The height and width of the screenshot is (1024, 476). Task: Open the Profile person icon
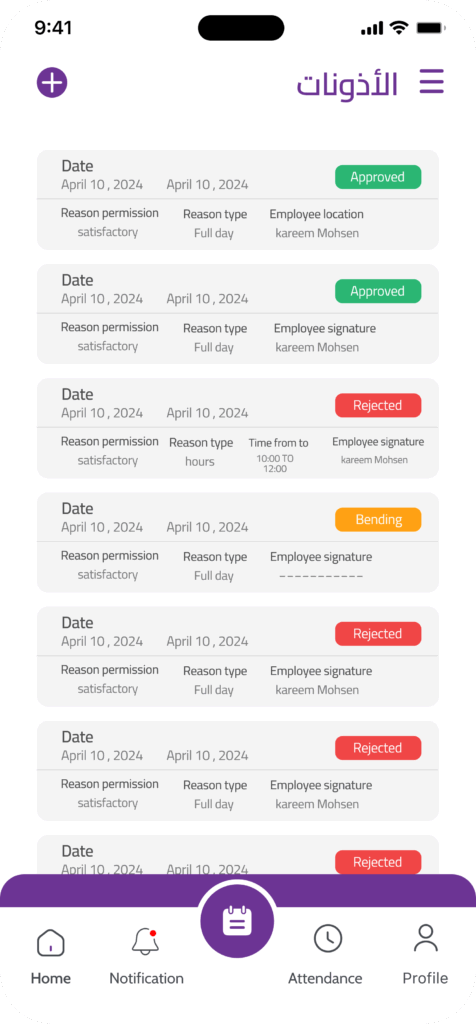pyautogui.click(x=426, y=938)
